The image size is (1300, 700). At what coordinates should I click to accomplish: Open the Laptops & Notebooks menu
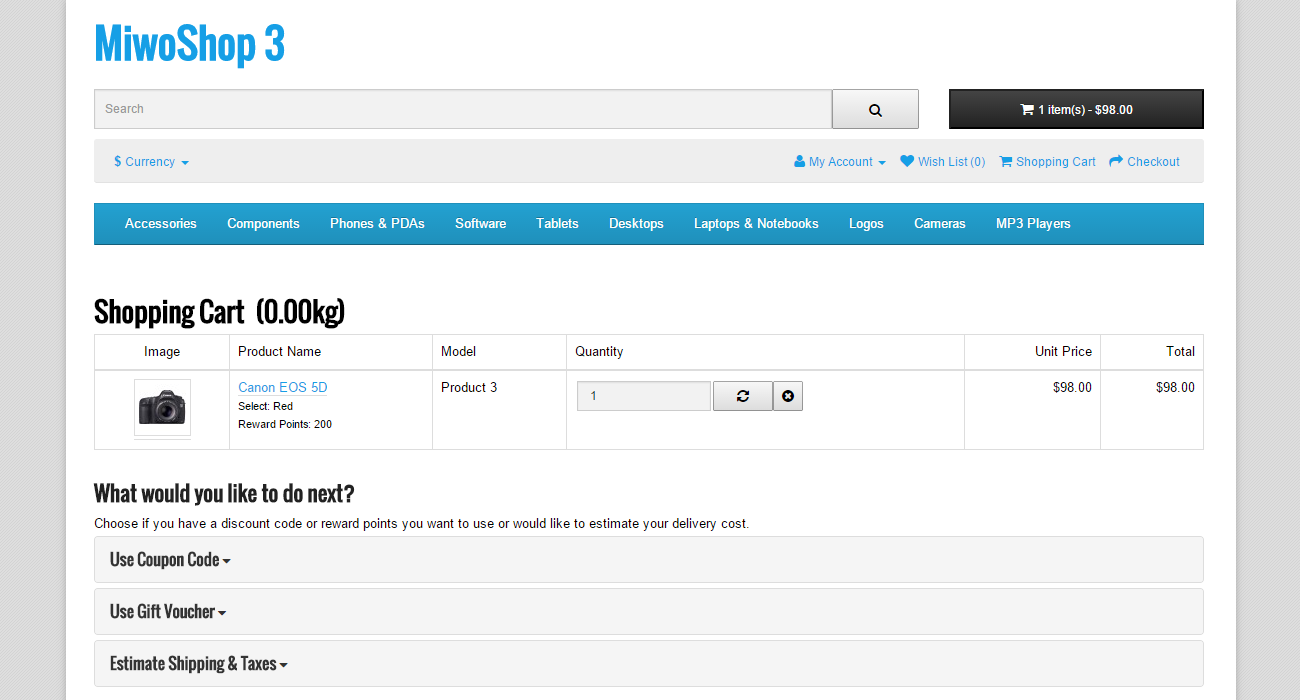[x=756, y=224]
